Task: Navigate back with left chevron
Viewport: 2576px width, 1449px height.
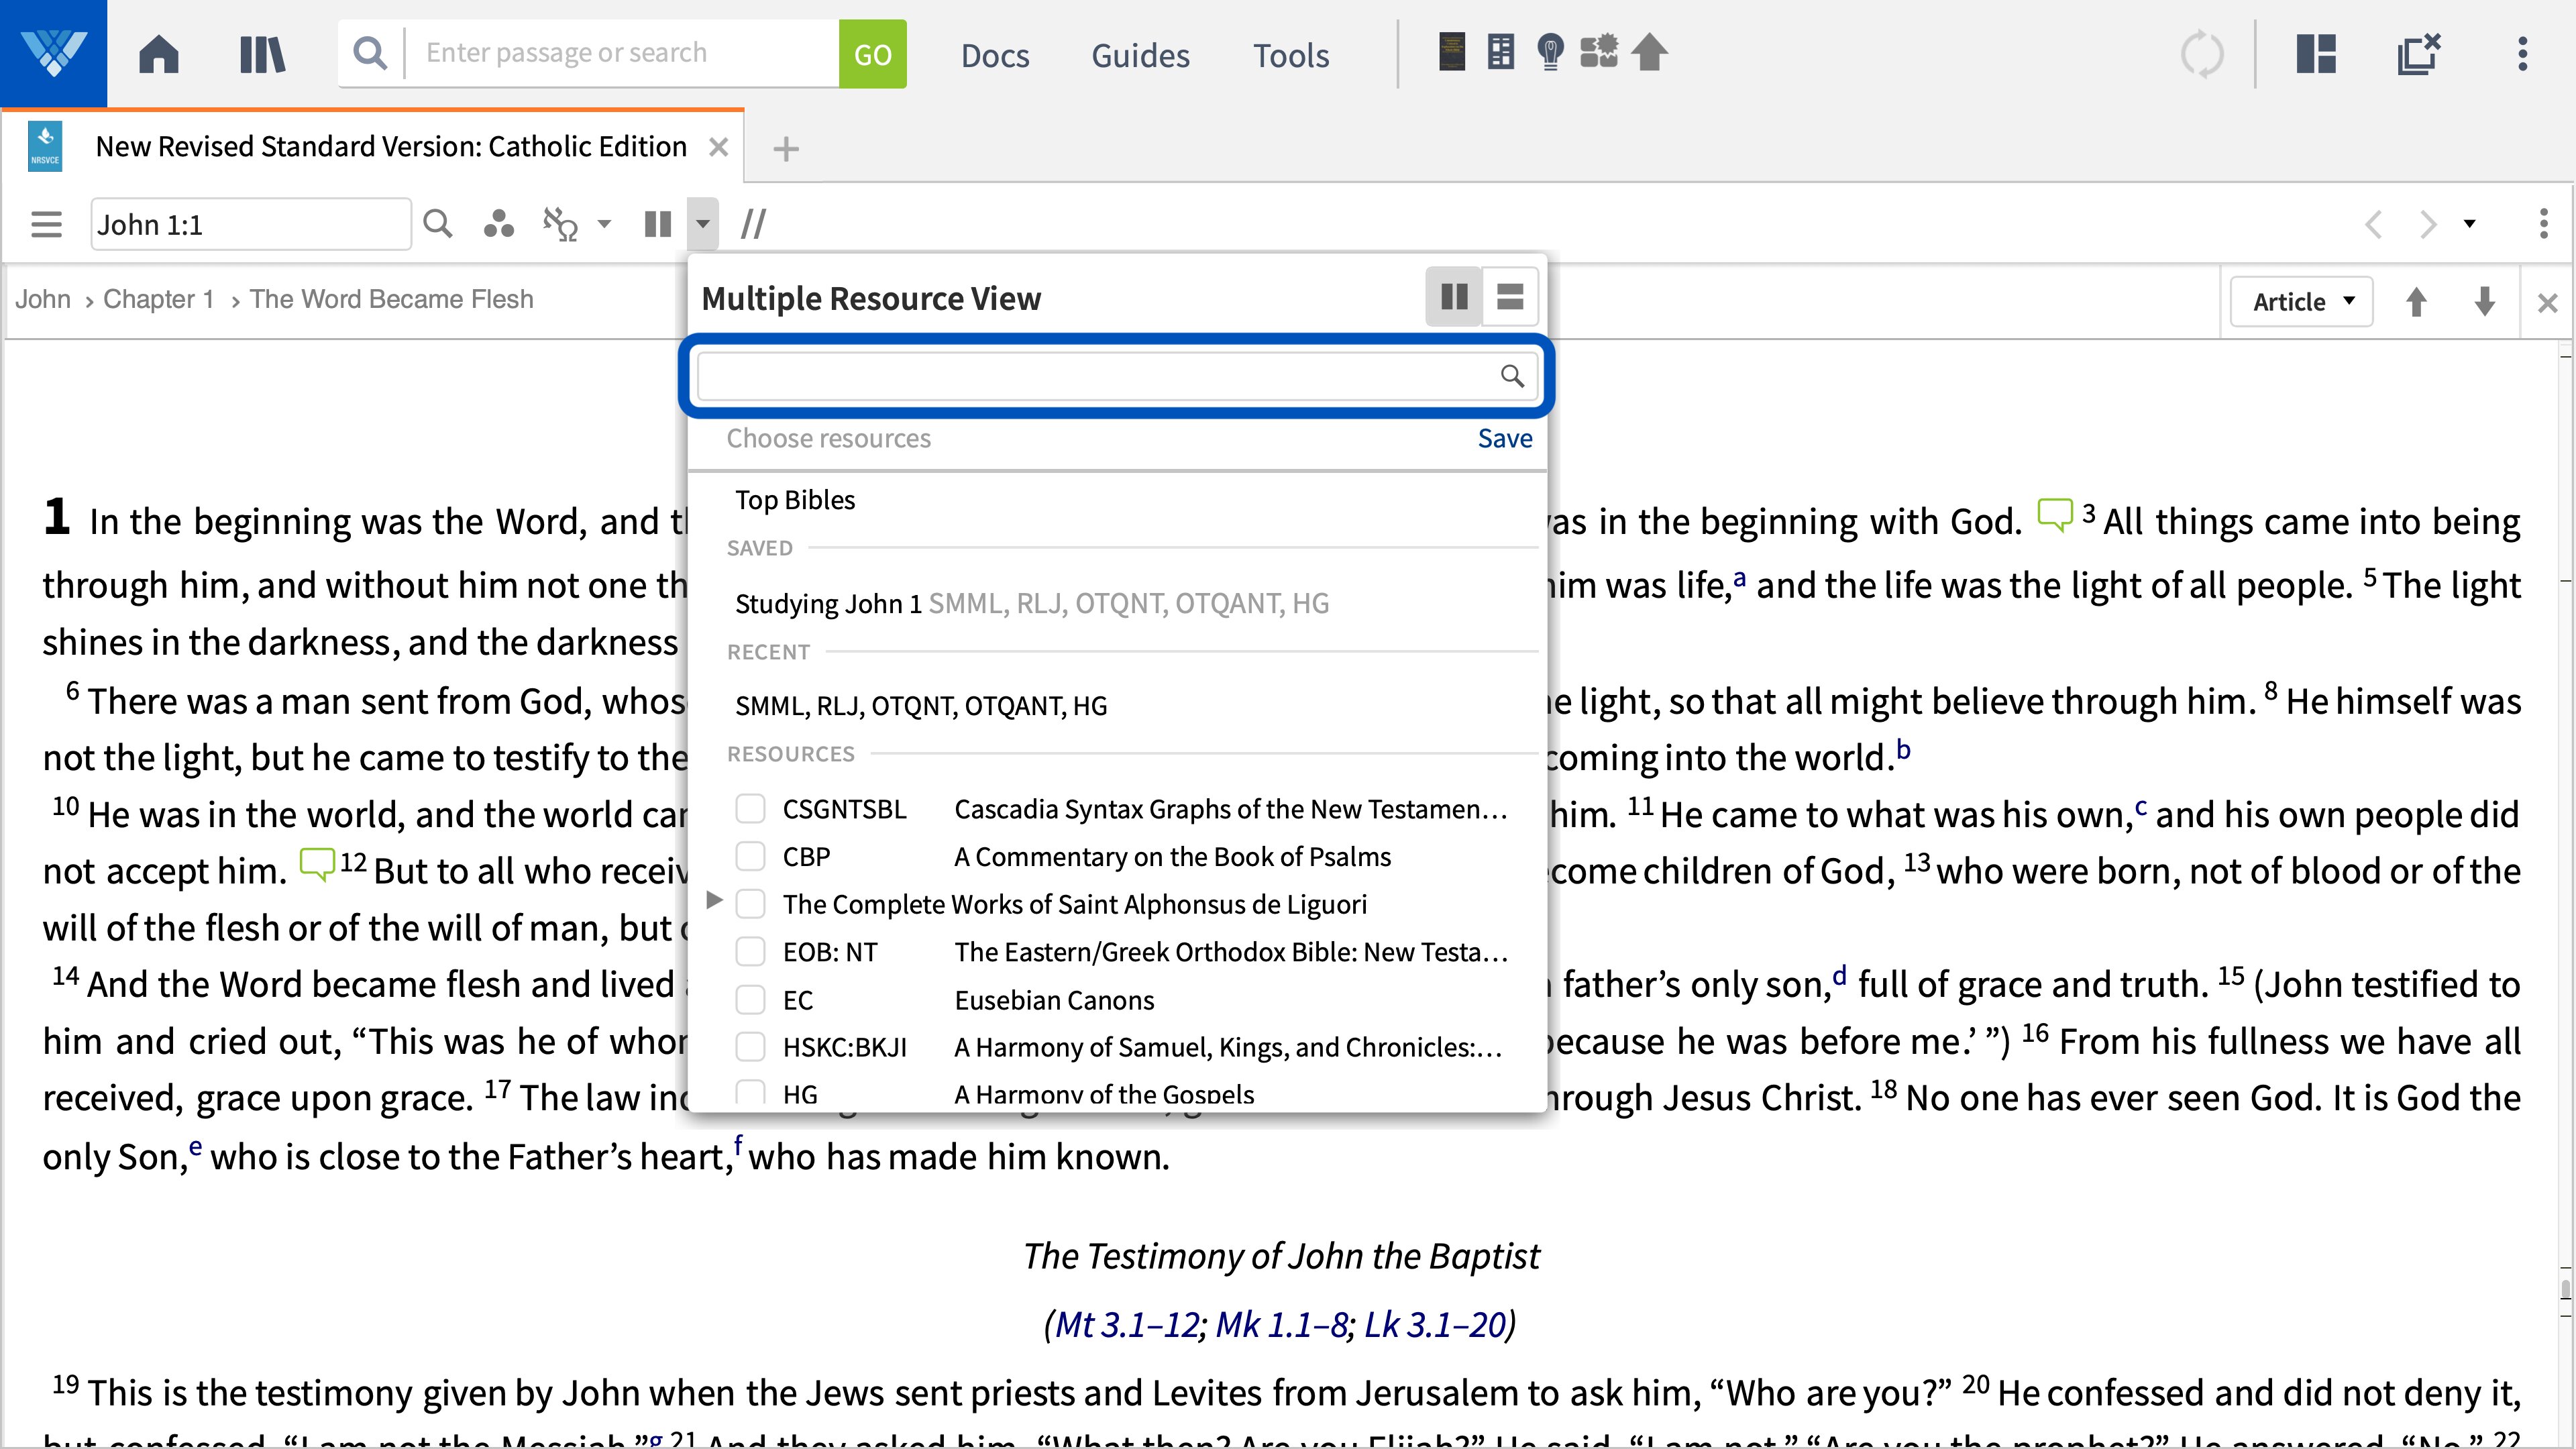Action: [2373, 224]
